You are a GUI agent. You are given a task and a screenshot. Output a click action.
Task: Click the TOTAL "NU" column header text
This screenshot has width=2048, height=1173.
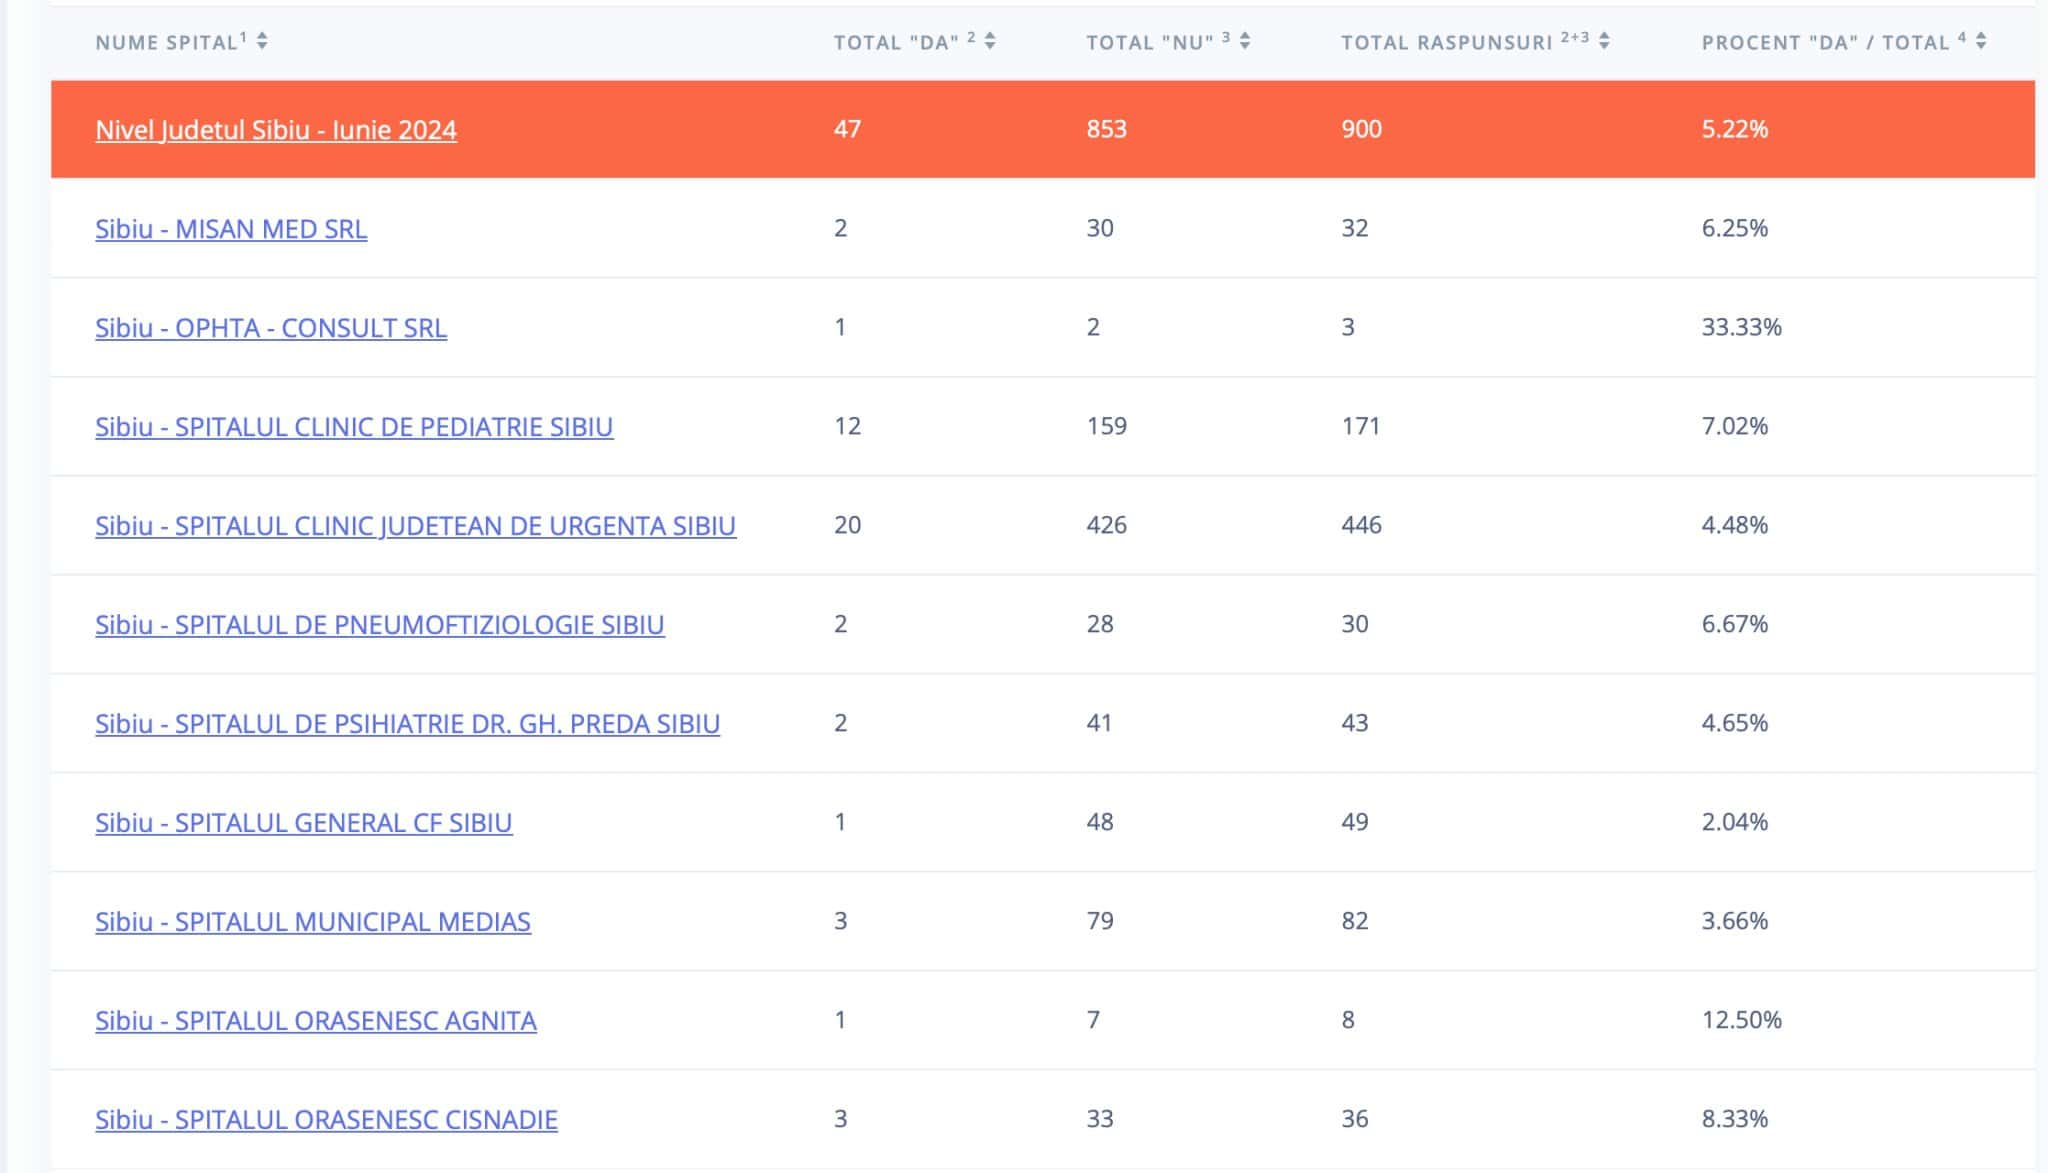click(1158, 42)
